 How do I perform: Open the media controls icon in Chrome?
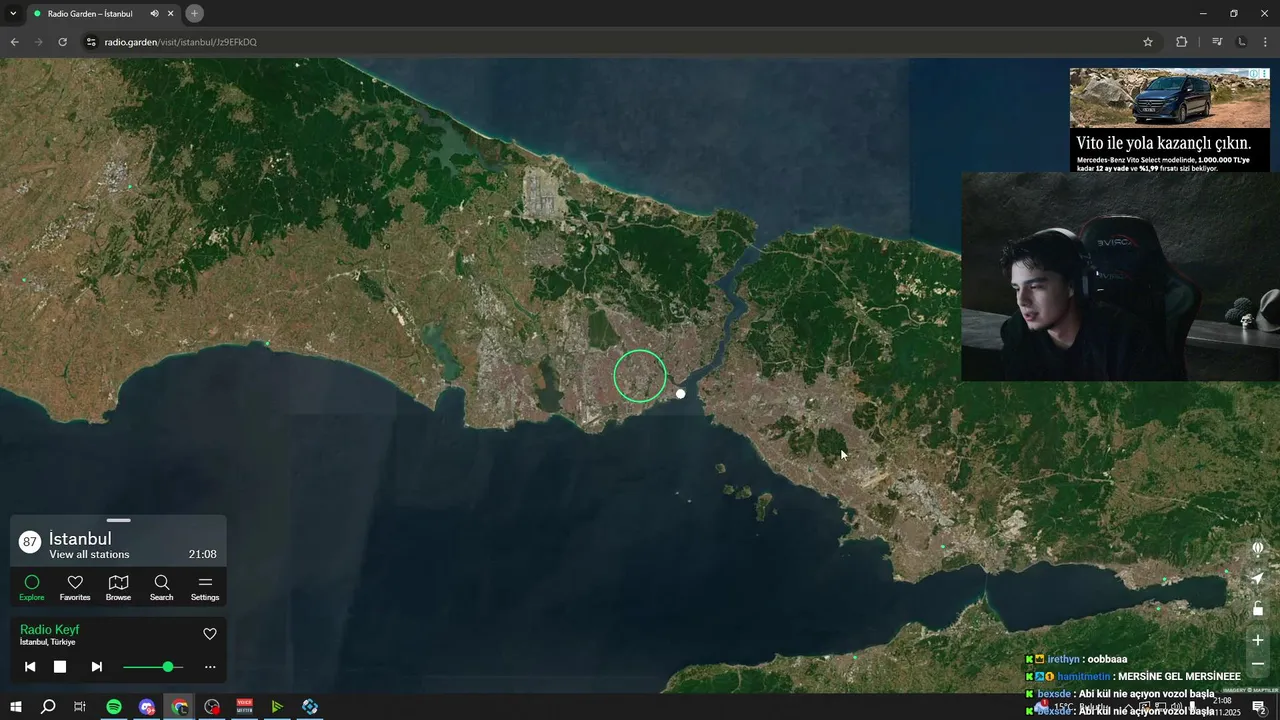(1217, 42)
